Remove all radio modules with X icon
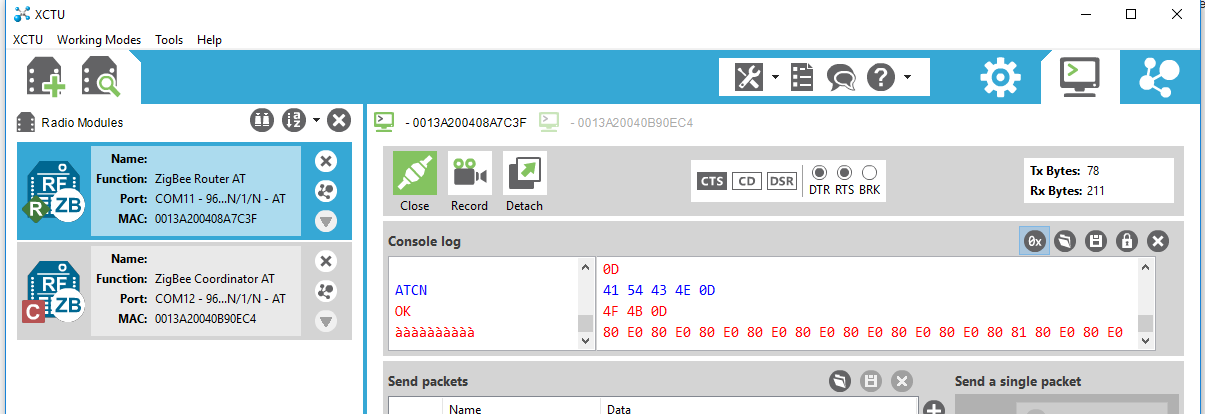 (x=339, y=121)
